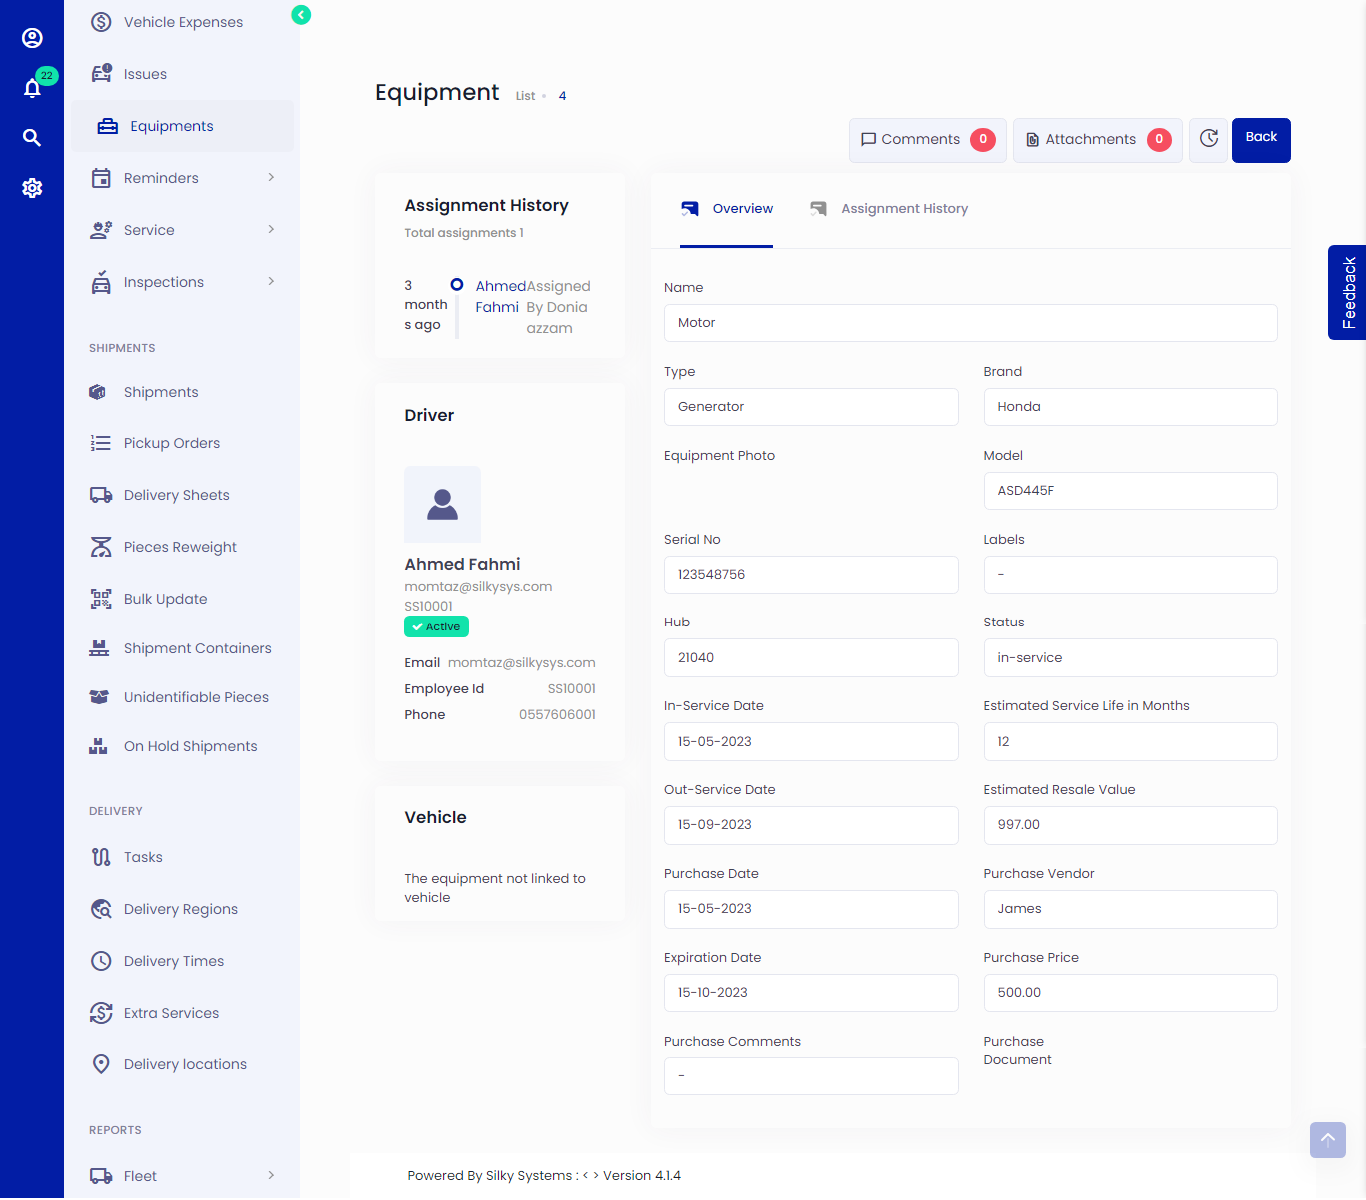Select the Overview tab
The image size is (1366, 1200).
click(x=741, y=209)
